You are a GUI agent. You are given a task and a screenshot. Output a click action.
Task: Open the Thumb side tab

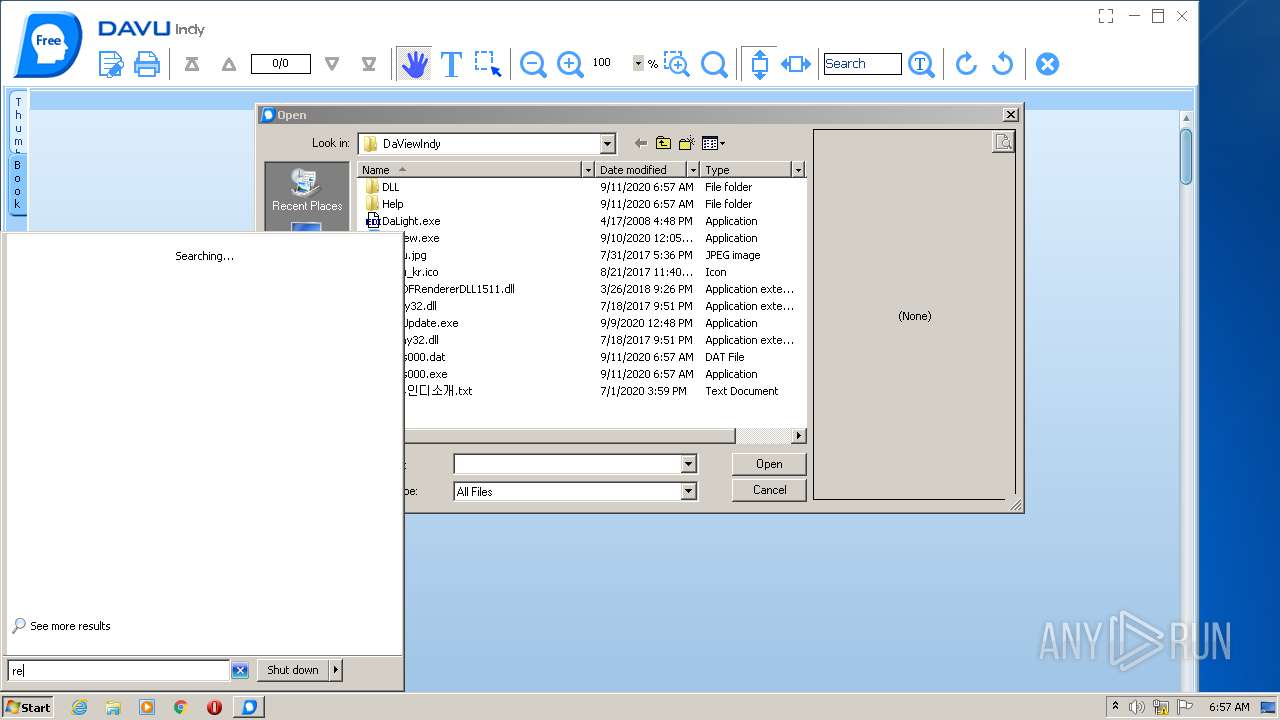click(x=18, y=122)
